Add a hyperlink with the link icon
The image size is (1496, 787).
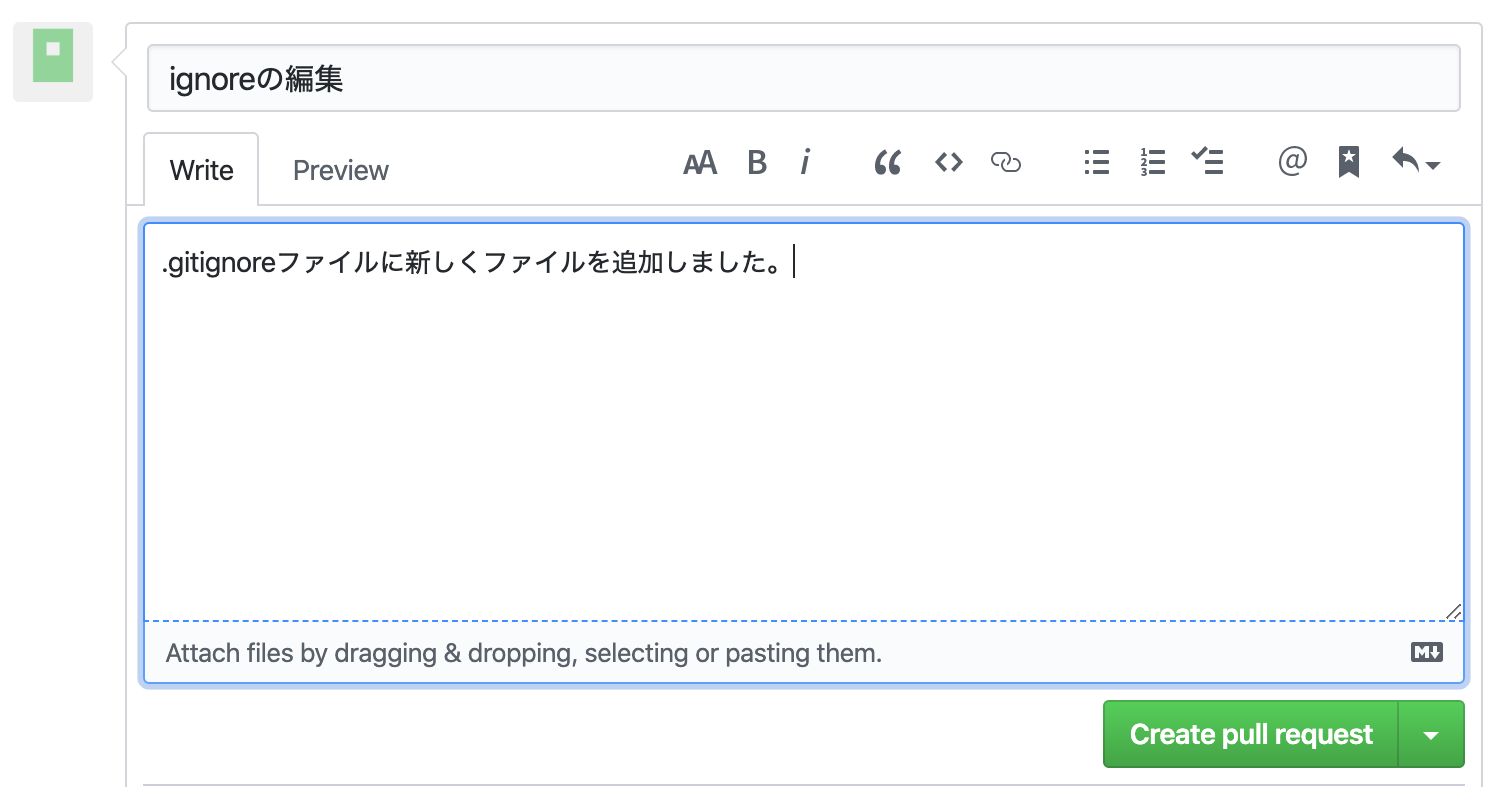coord(1005,162)
